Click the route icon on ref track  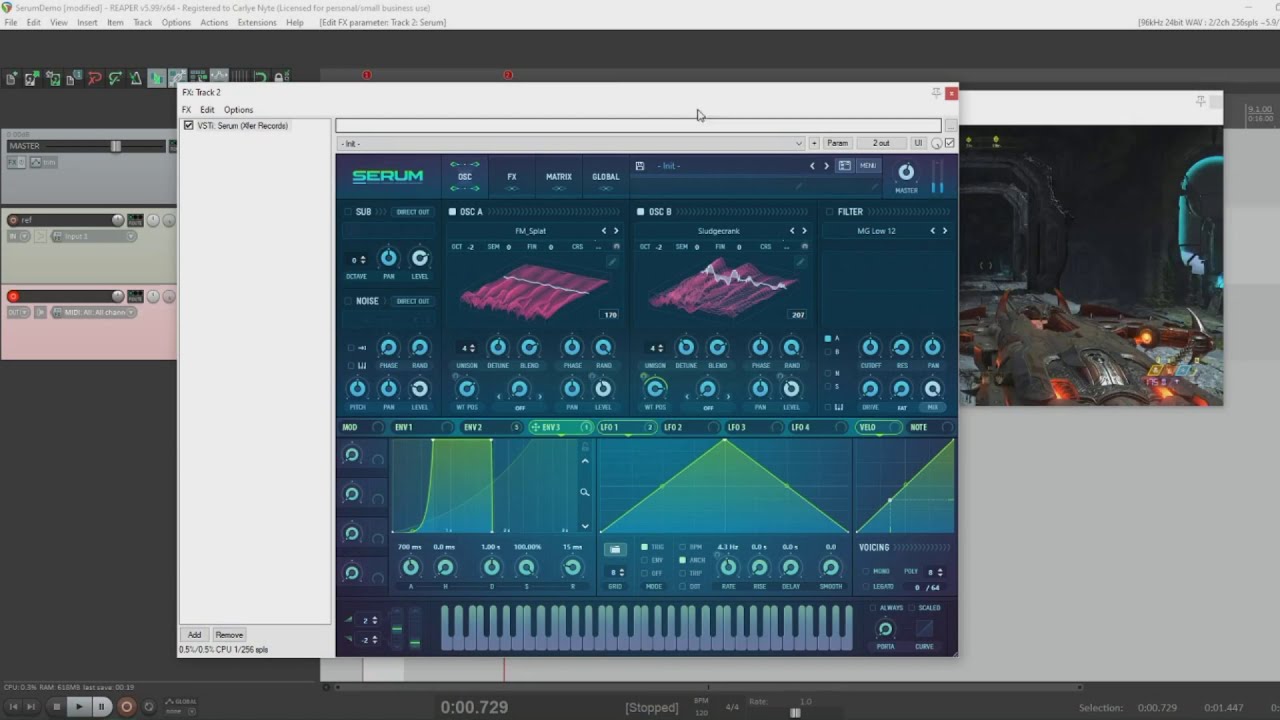pos(135,220)
